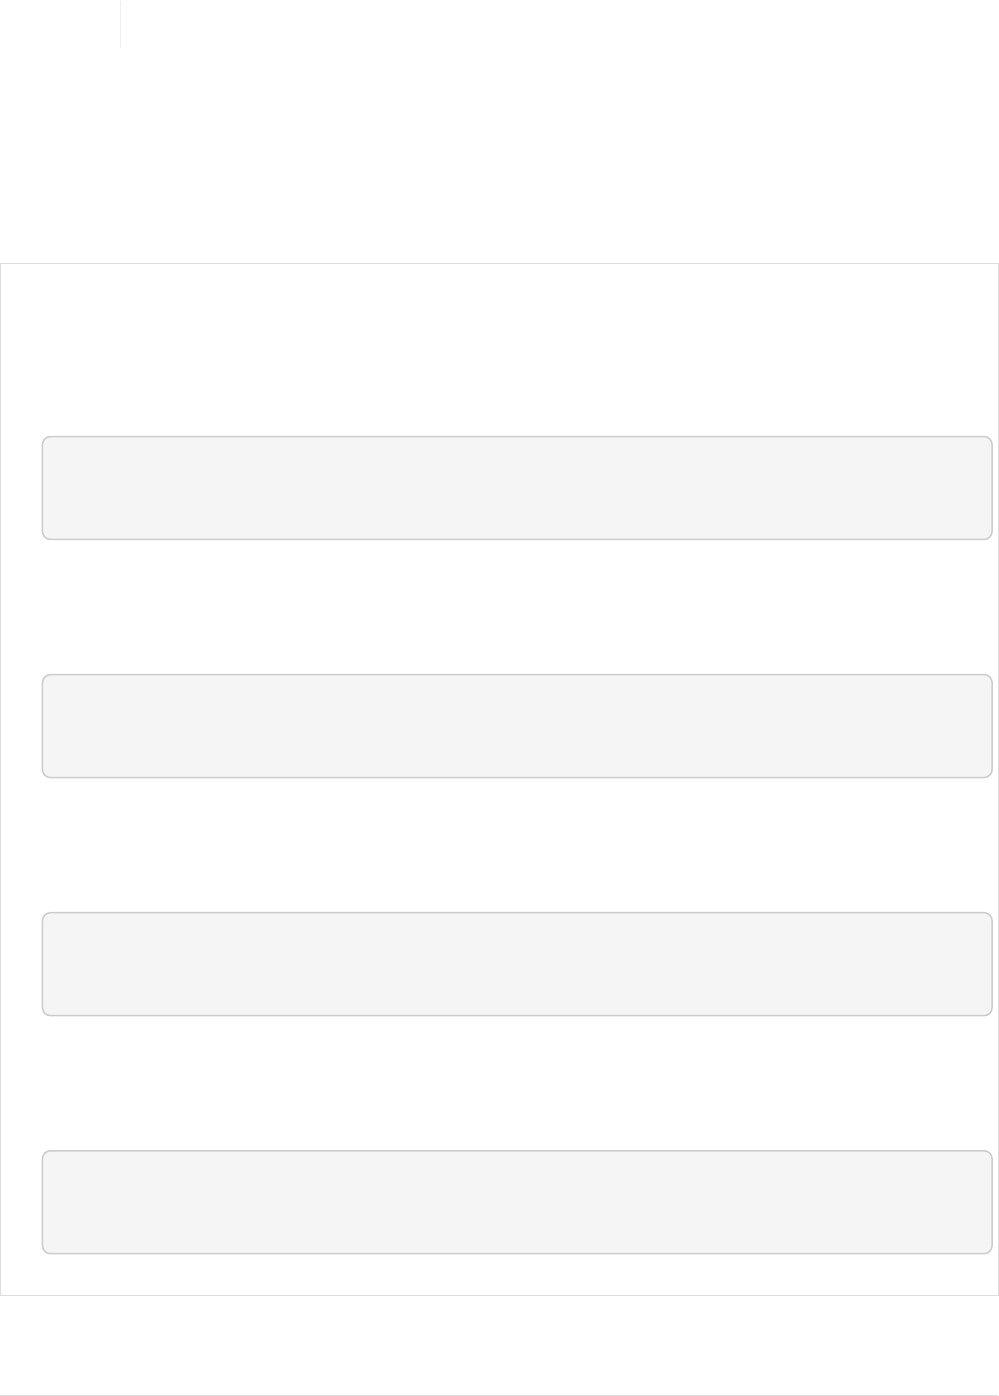Click inside the third gray code box
Viewport: 999px width, 1396px height.
coord(516,964)
